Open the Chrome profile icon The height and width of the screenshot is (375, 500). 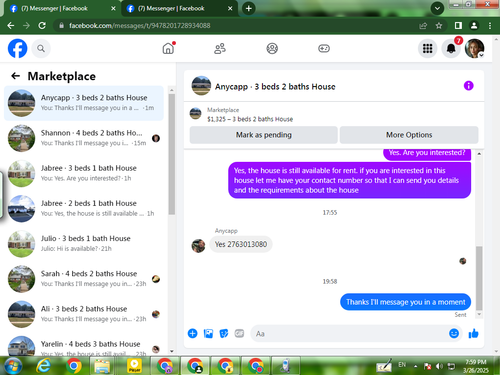[474, 25]
